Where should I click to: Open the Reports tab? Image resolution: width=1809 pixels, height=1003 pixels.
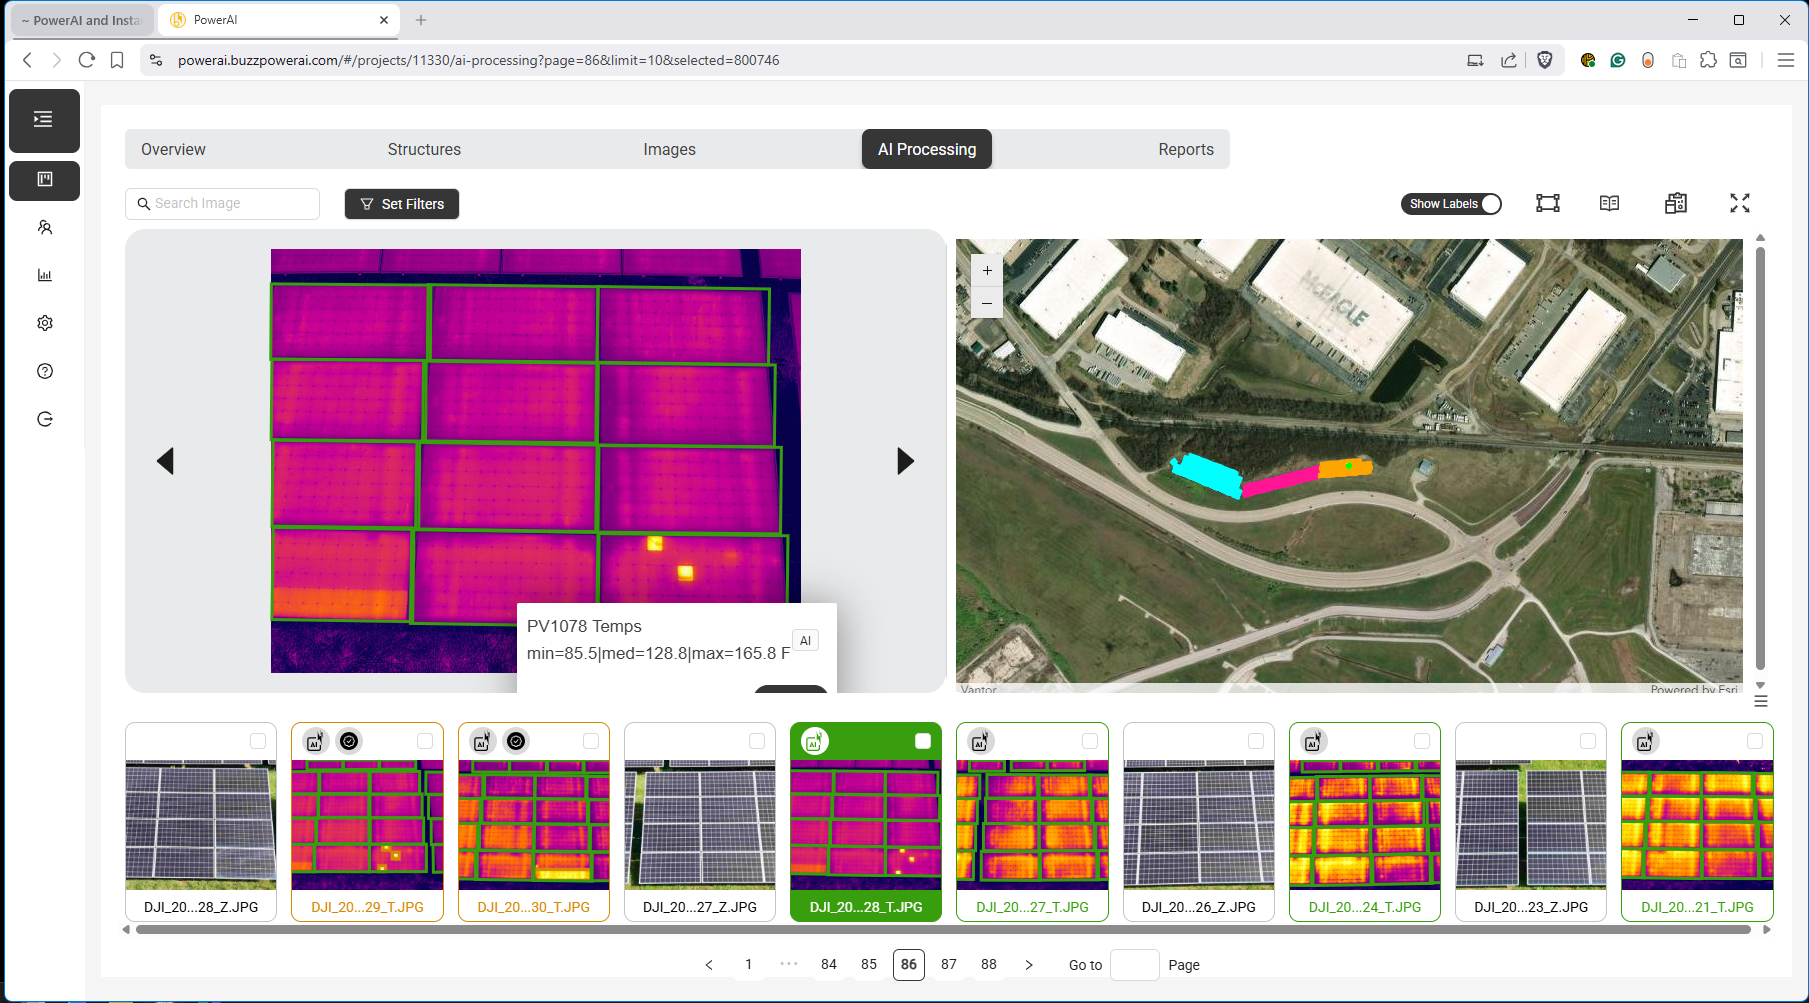(1185, 149)
